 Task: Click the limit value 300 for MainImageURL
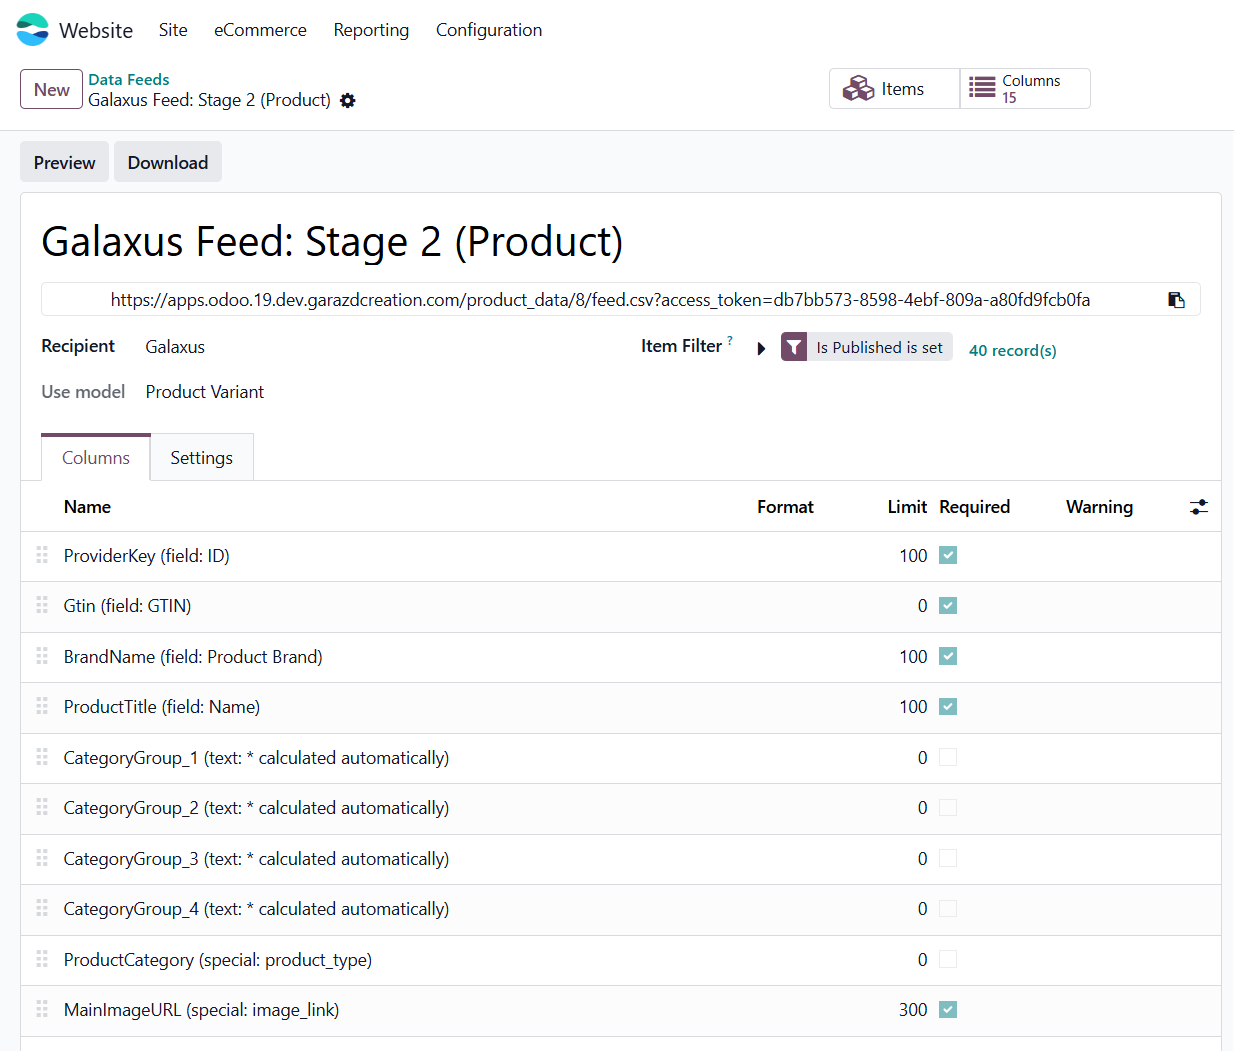tap(913, 1010)
